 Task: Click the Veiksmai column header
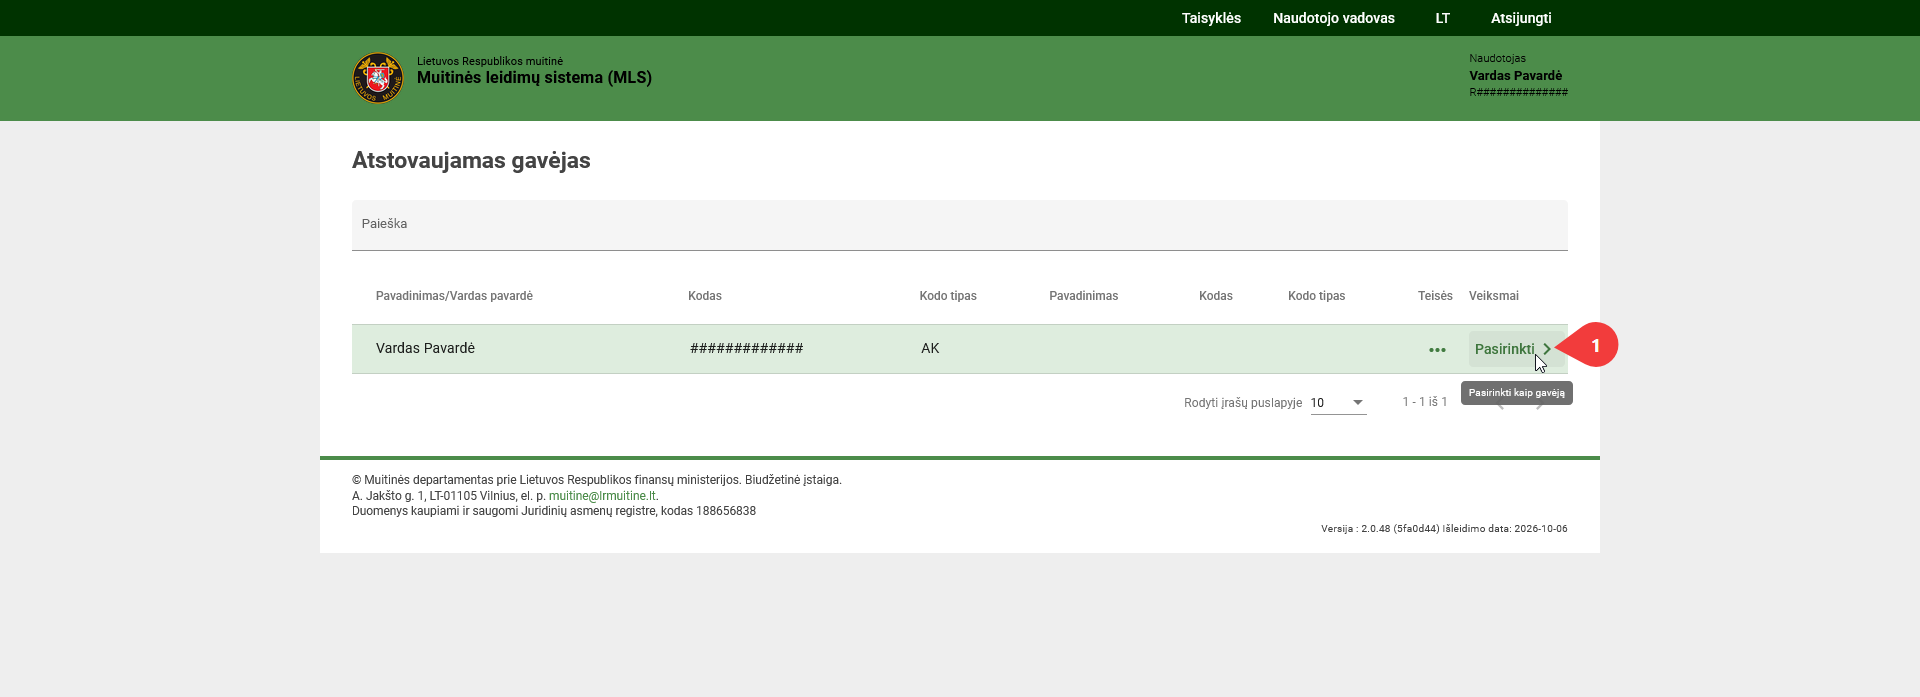(x=1494, y=296)
